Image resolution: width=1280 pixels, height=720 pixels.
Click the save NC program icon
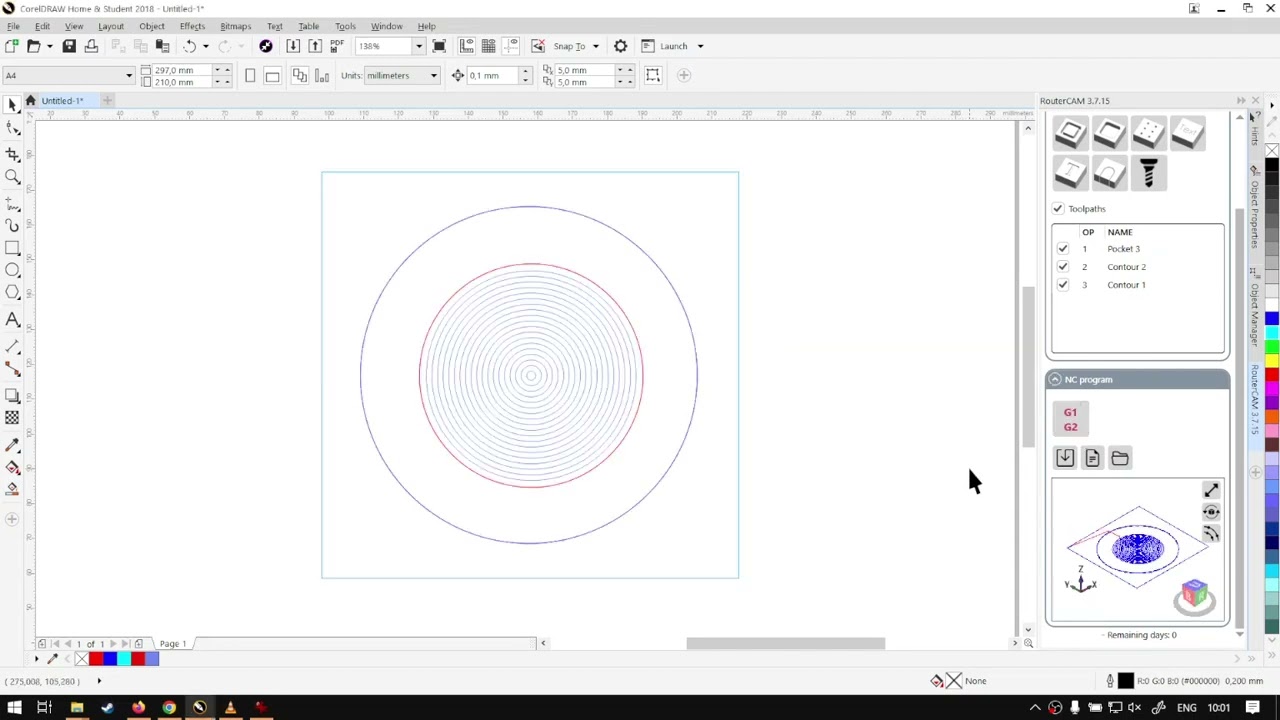(1065, 458)
